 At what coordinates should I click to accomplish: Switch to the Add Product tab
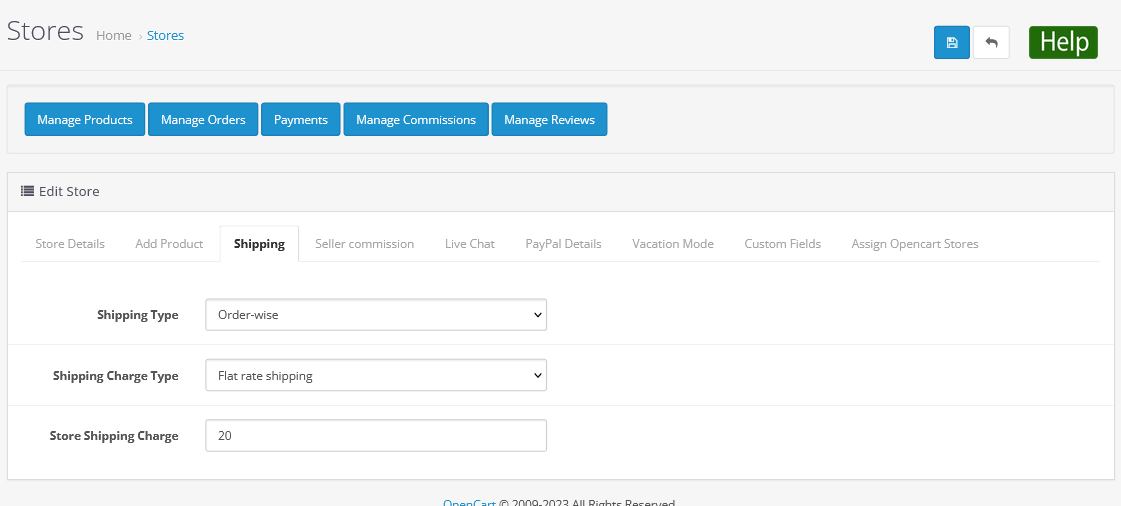(169, 244)
